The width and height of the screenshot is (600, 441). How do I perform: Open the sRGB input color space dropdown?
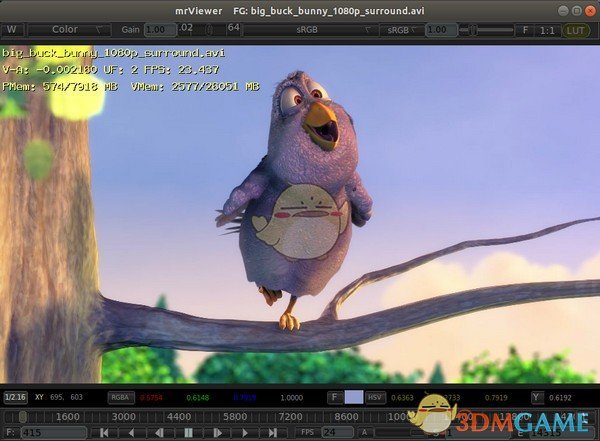tap(311, 29)
